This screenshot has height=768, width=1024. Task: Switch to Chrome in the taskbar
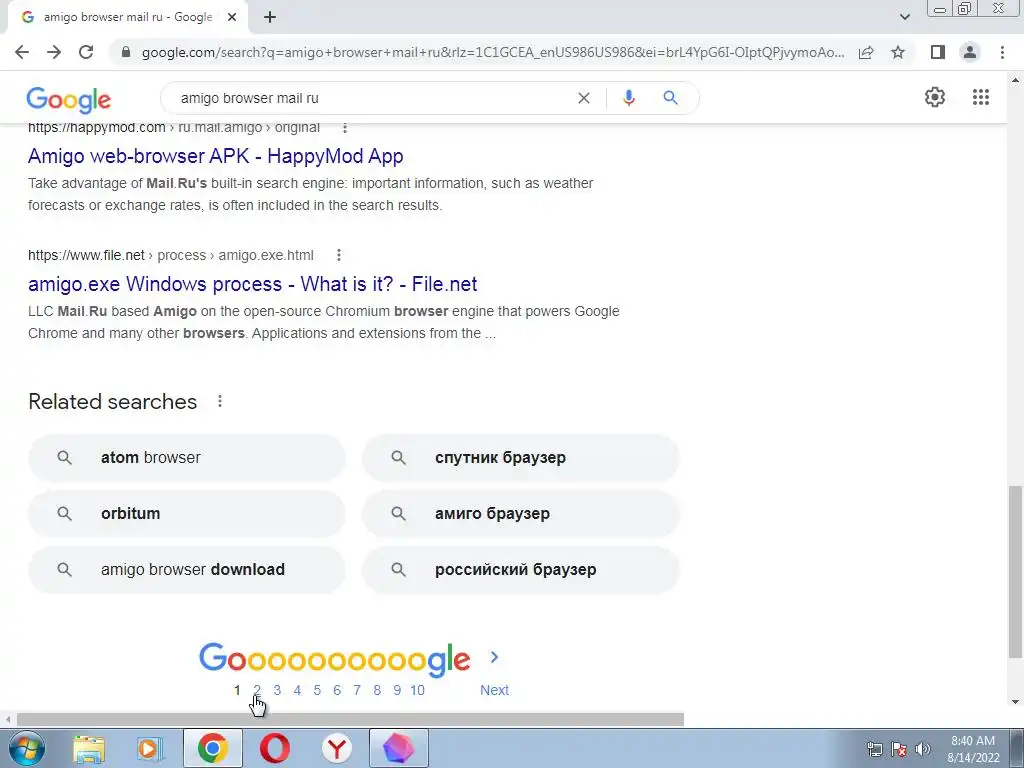coord(212,748)
